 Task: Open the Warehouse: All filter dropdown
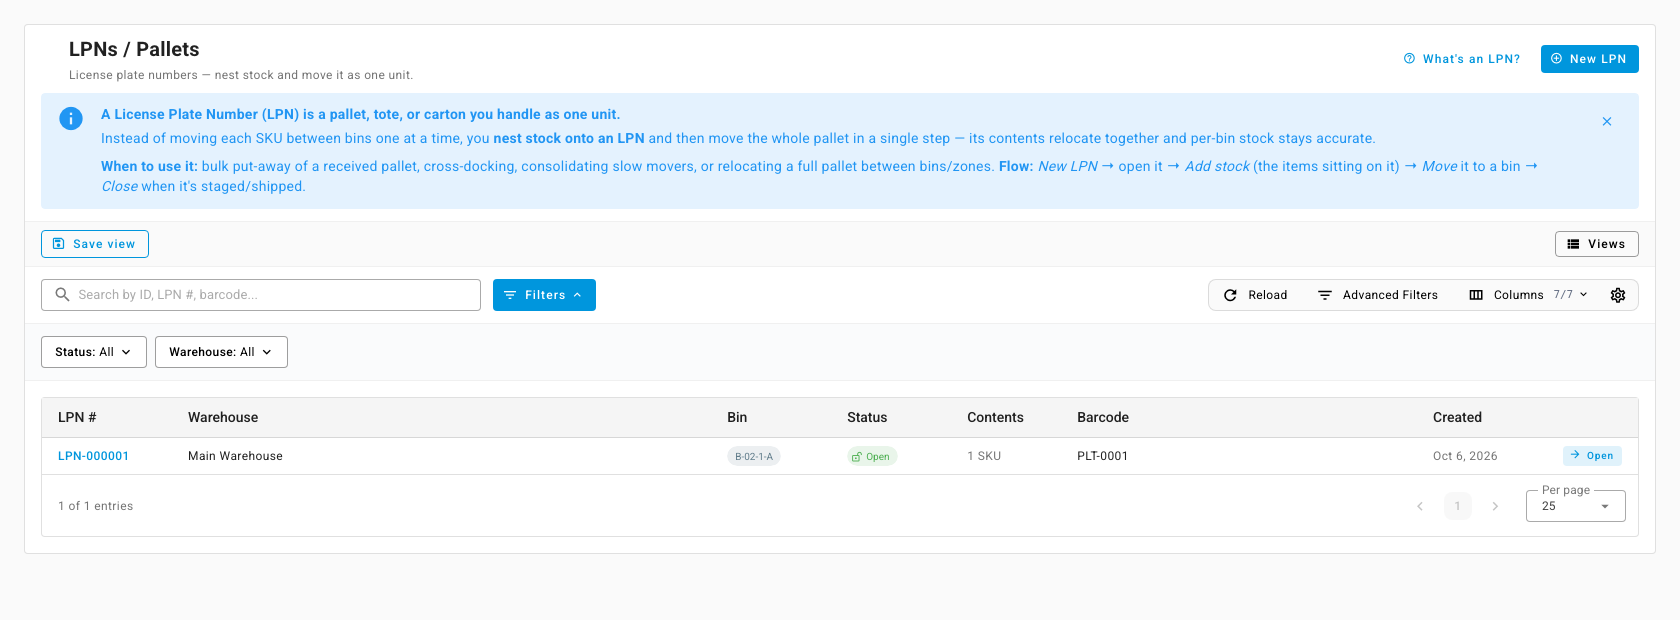tap(221, 352)
